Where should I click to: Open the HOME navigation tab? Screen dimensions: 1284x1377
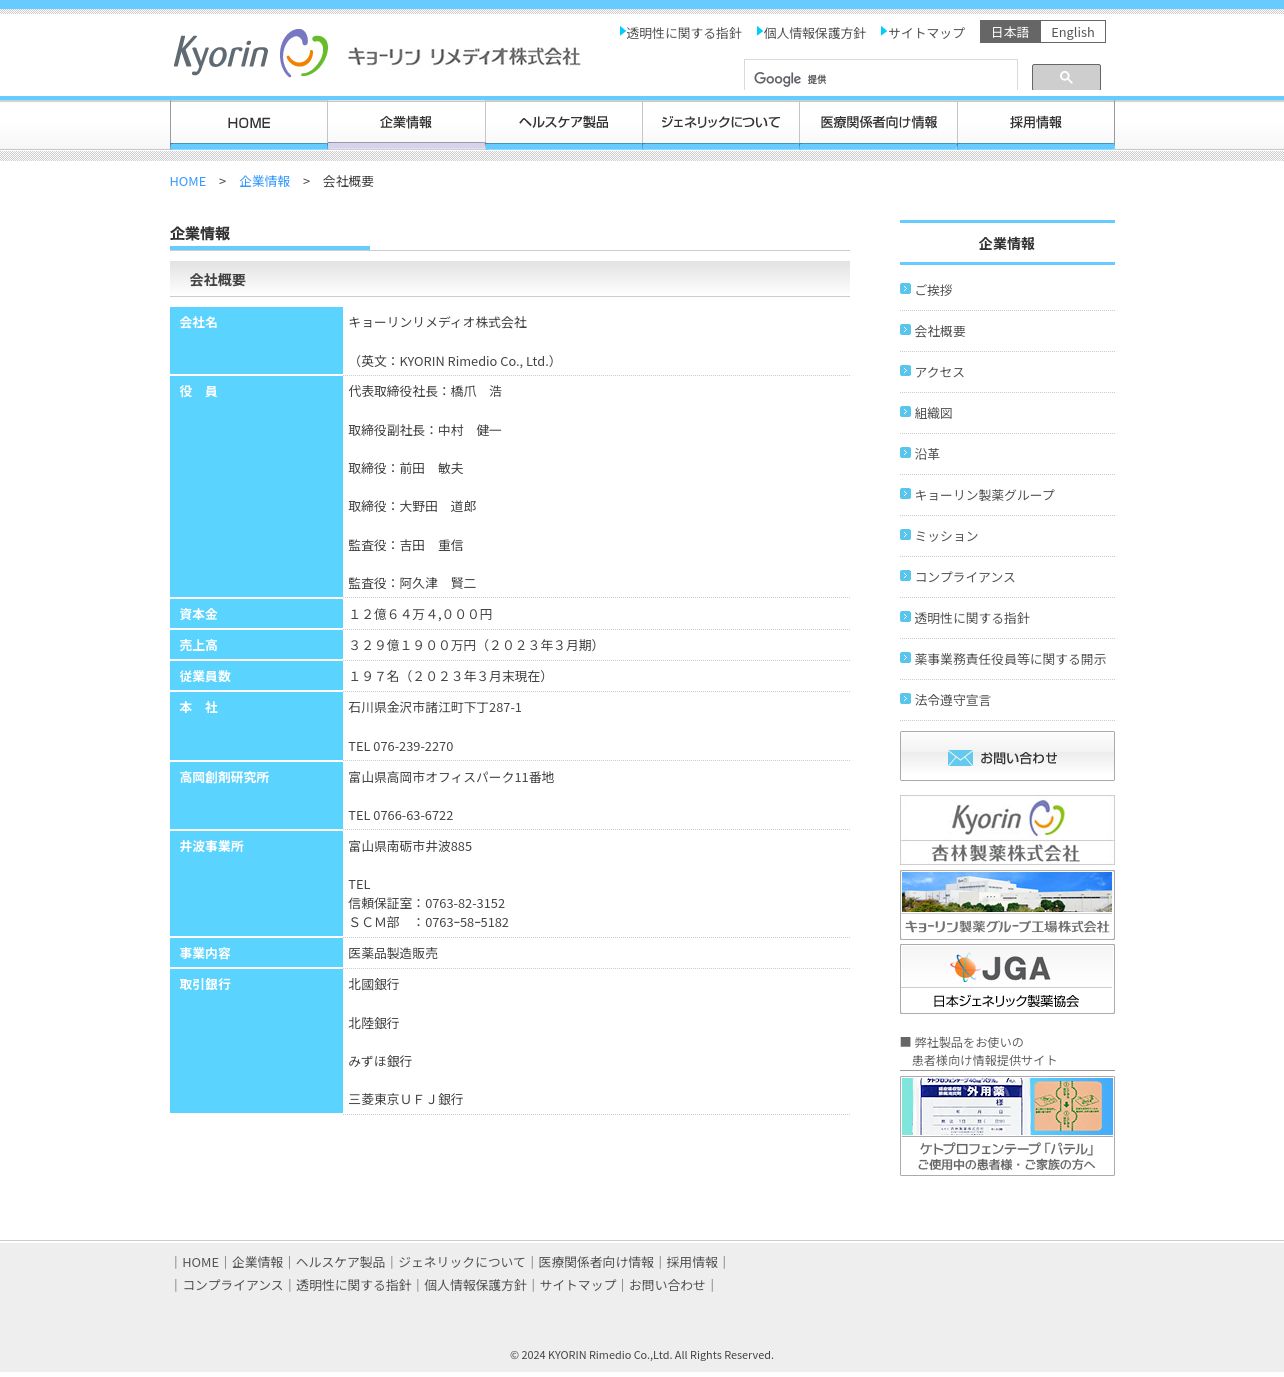click(x=249, y=124)
